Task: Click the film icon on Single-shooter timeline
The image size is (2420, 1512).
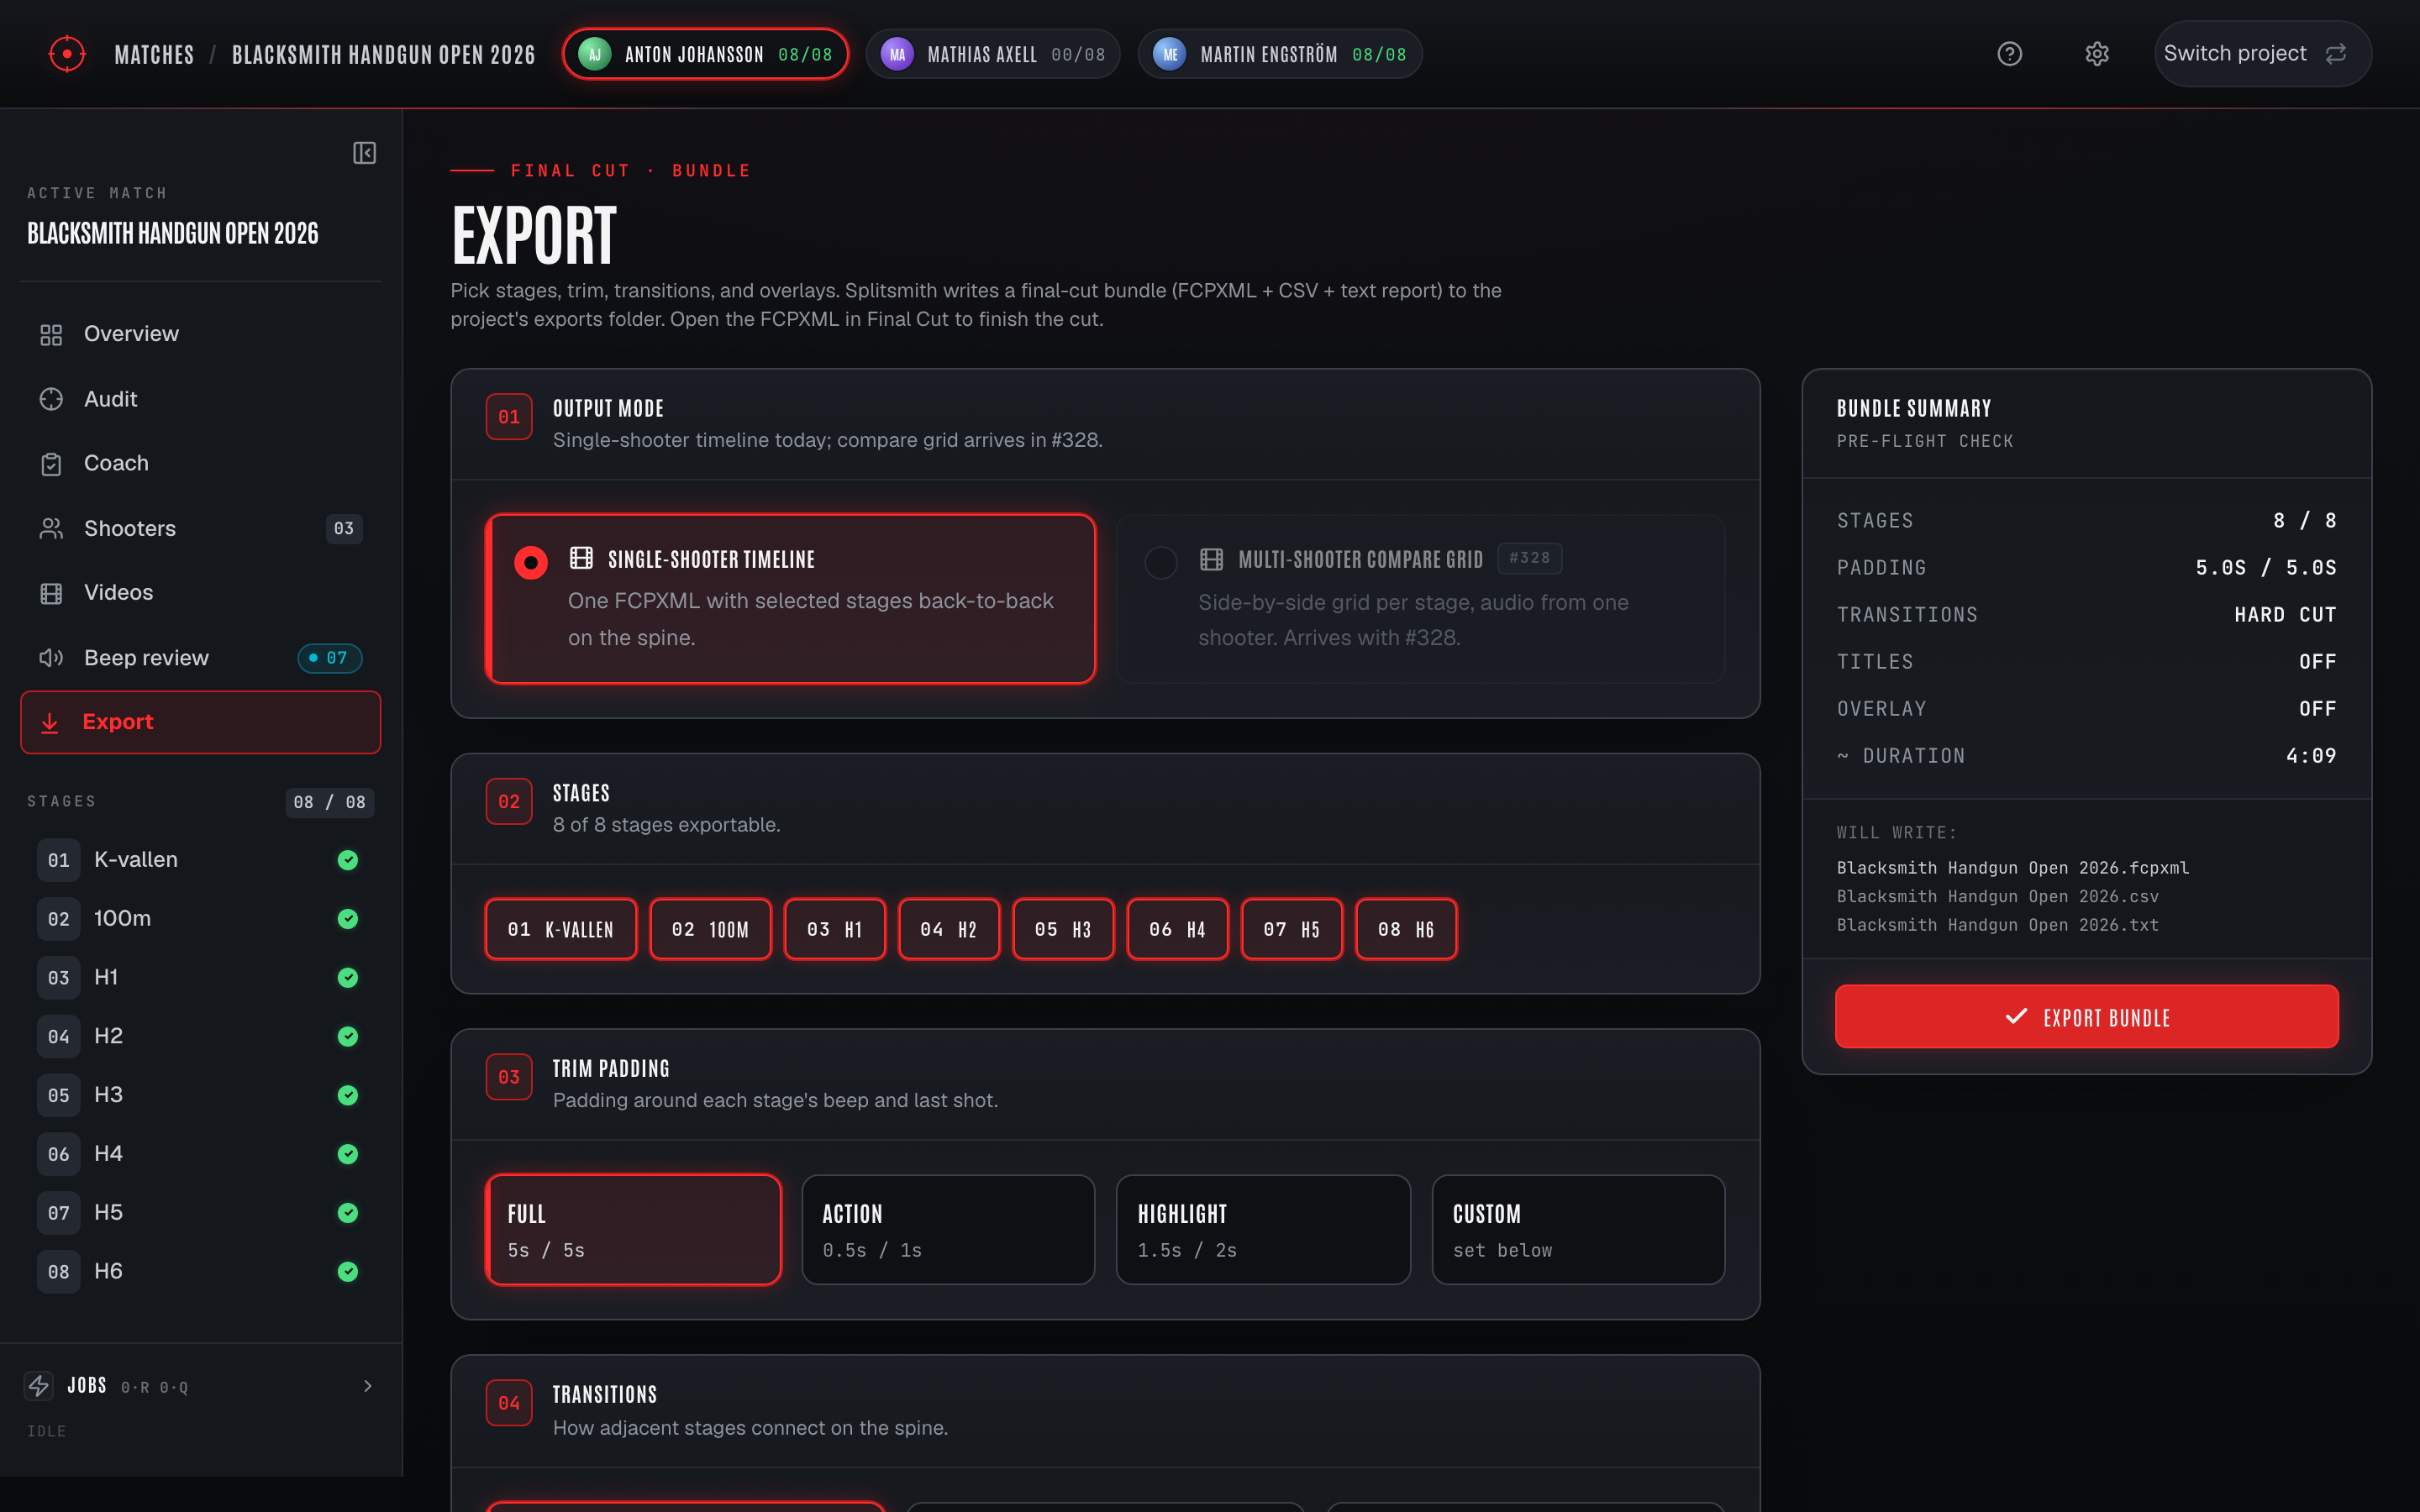Action: 581,558
